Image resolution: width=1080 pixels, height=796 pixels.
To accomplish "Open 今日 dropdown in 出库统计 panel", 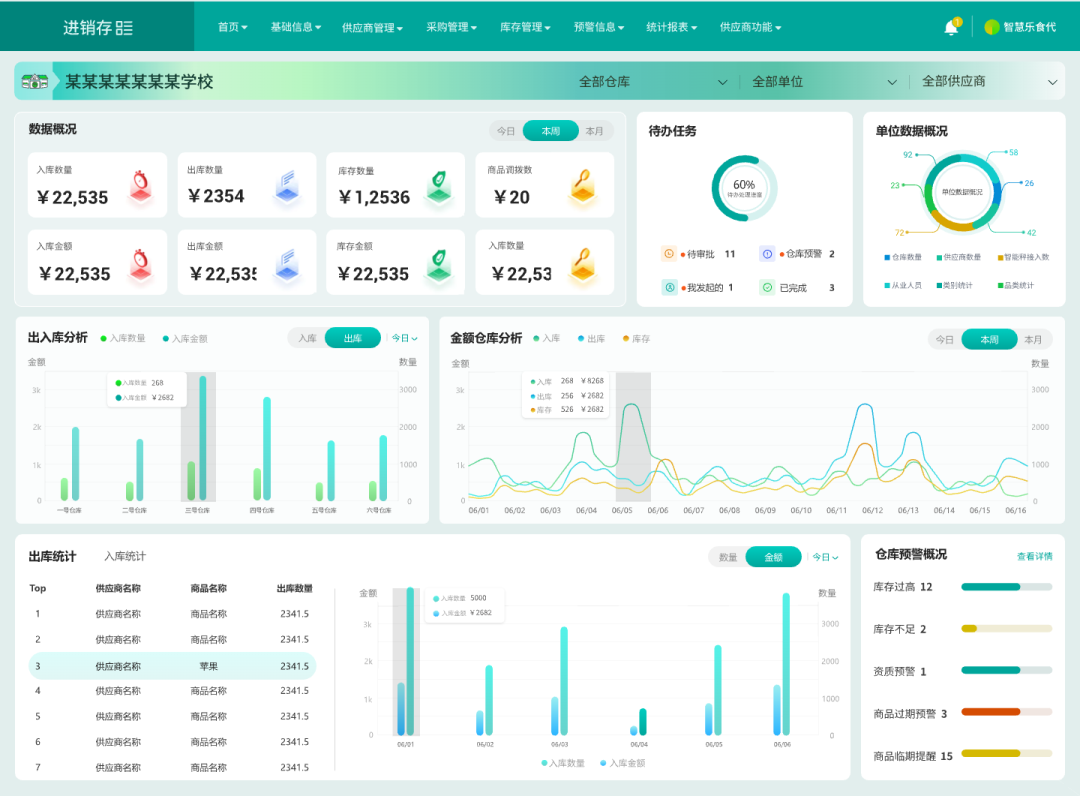I will tap(825, 557).
